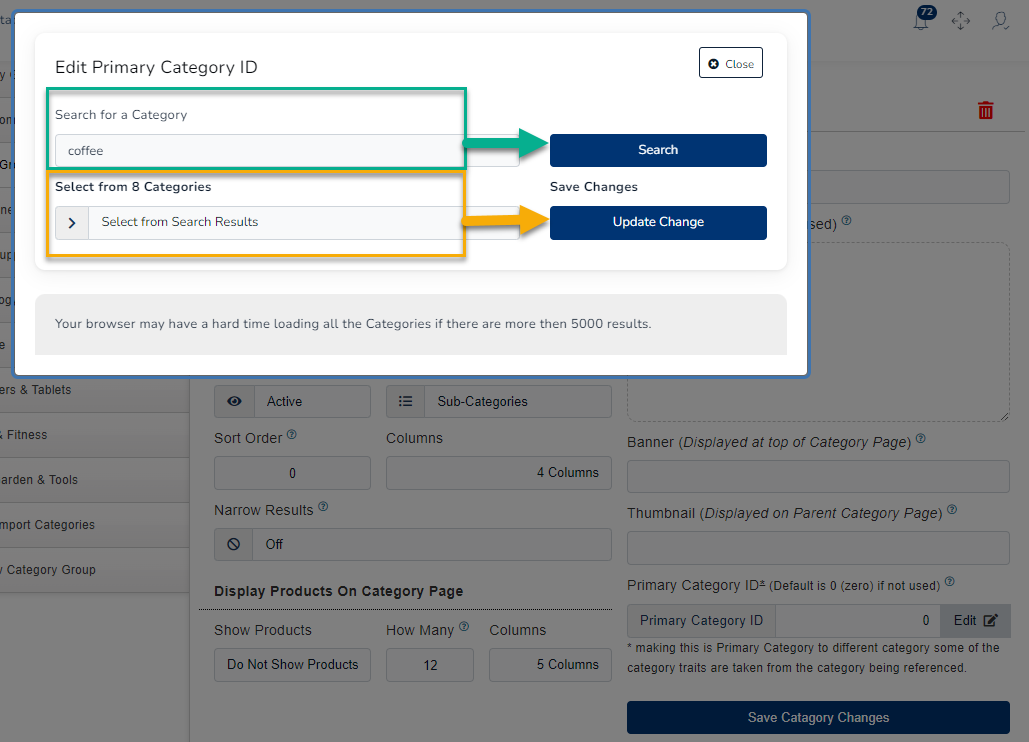Click help icon beside Thumbnail label
This screenshot has height=742, width=1029.
[x=951, y=511]
